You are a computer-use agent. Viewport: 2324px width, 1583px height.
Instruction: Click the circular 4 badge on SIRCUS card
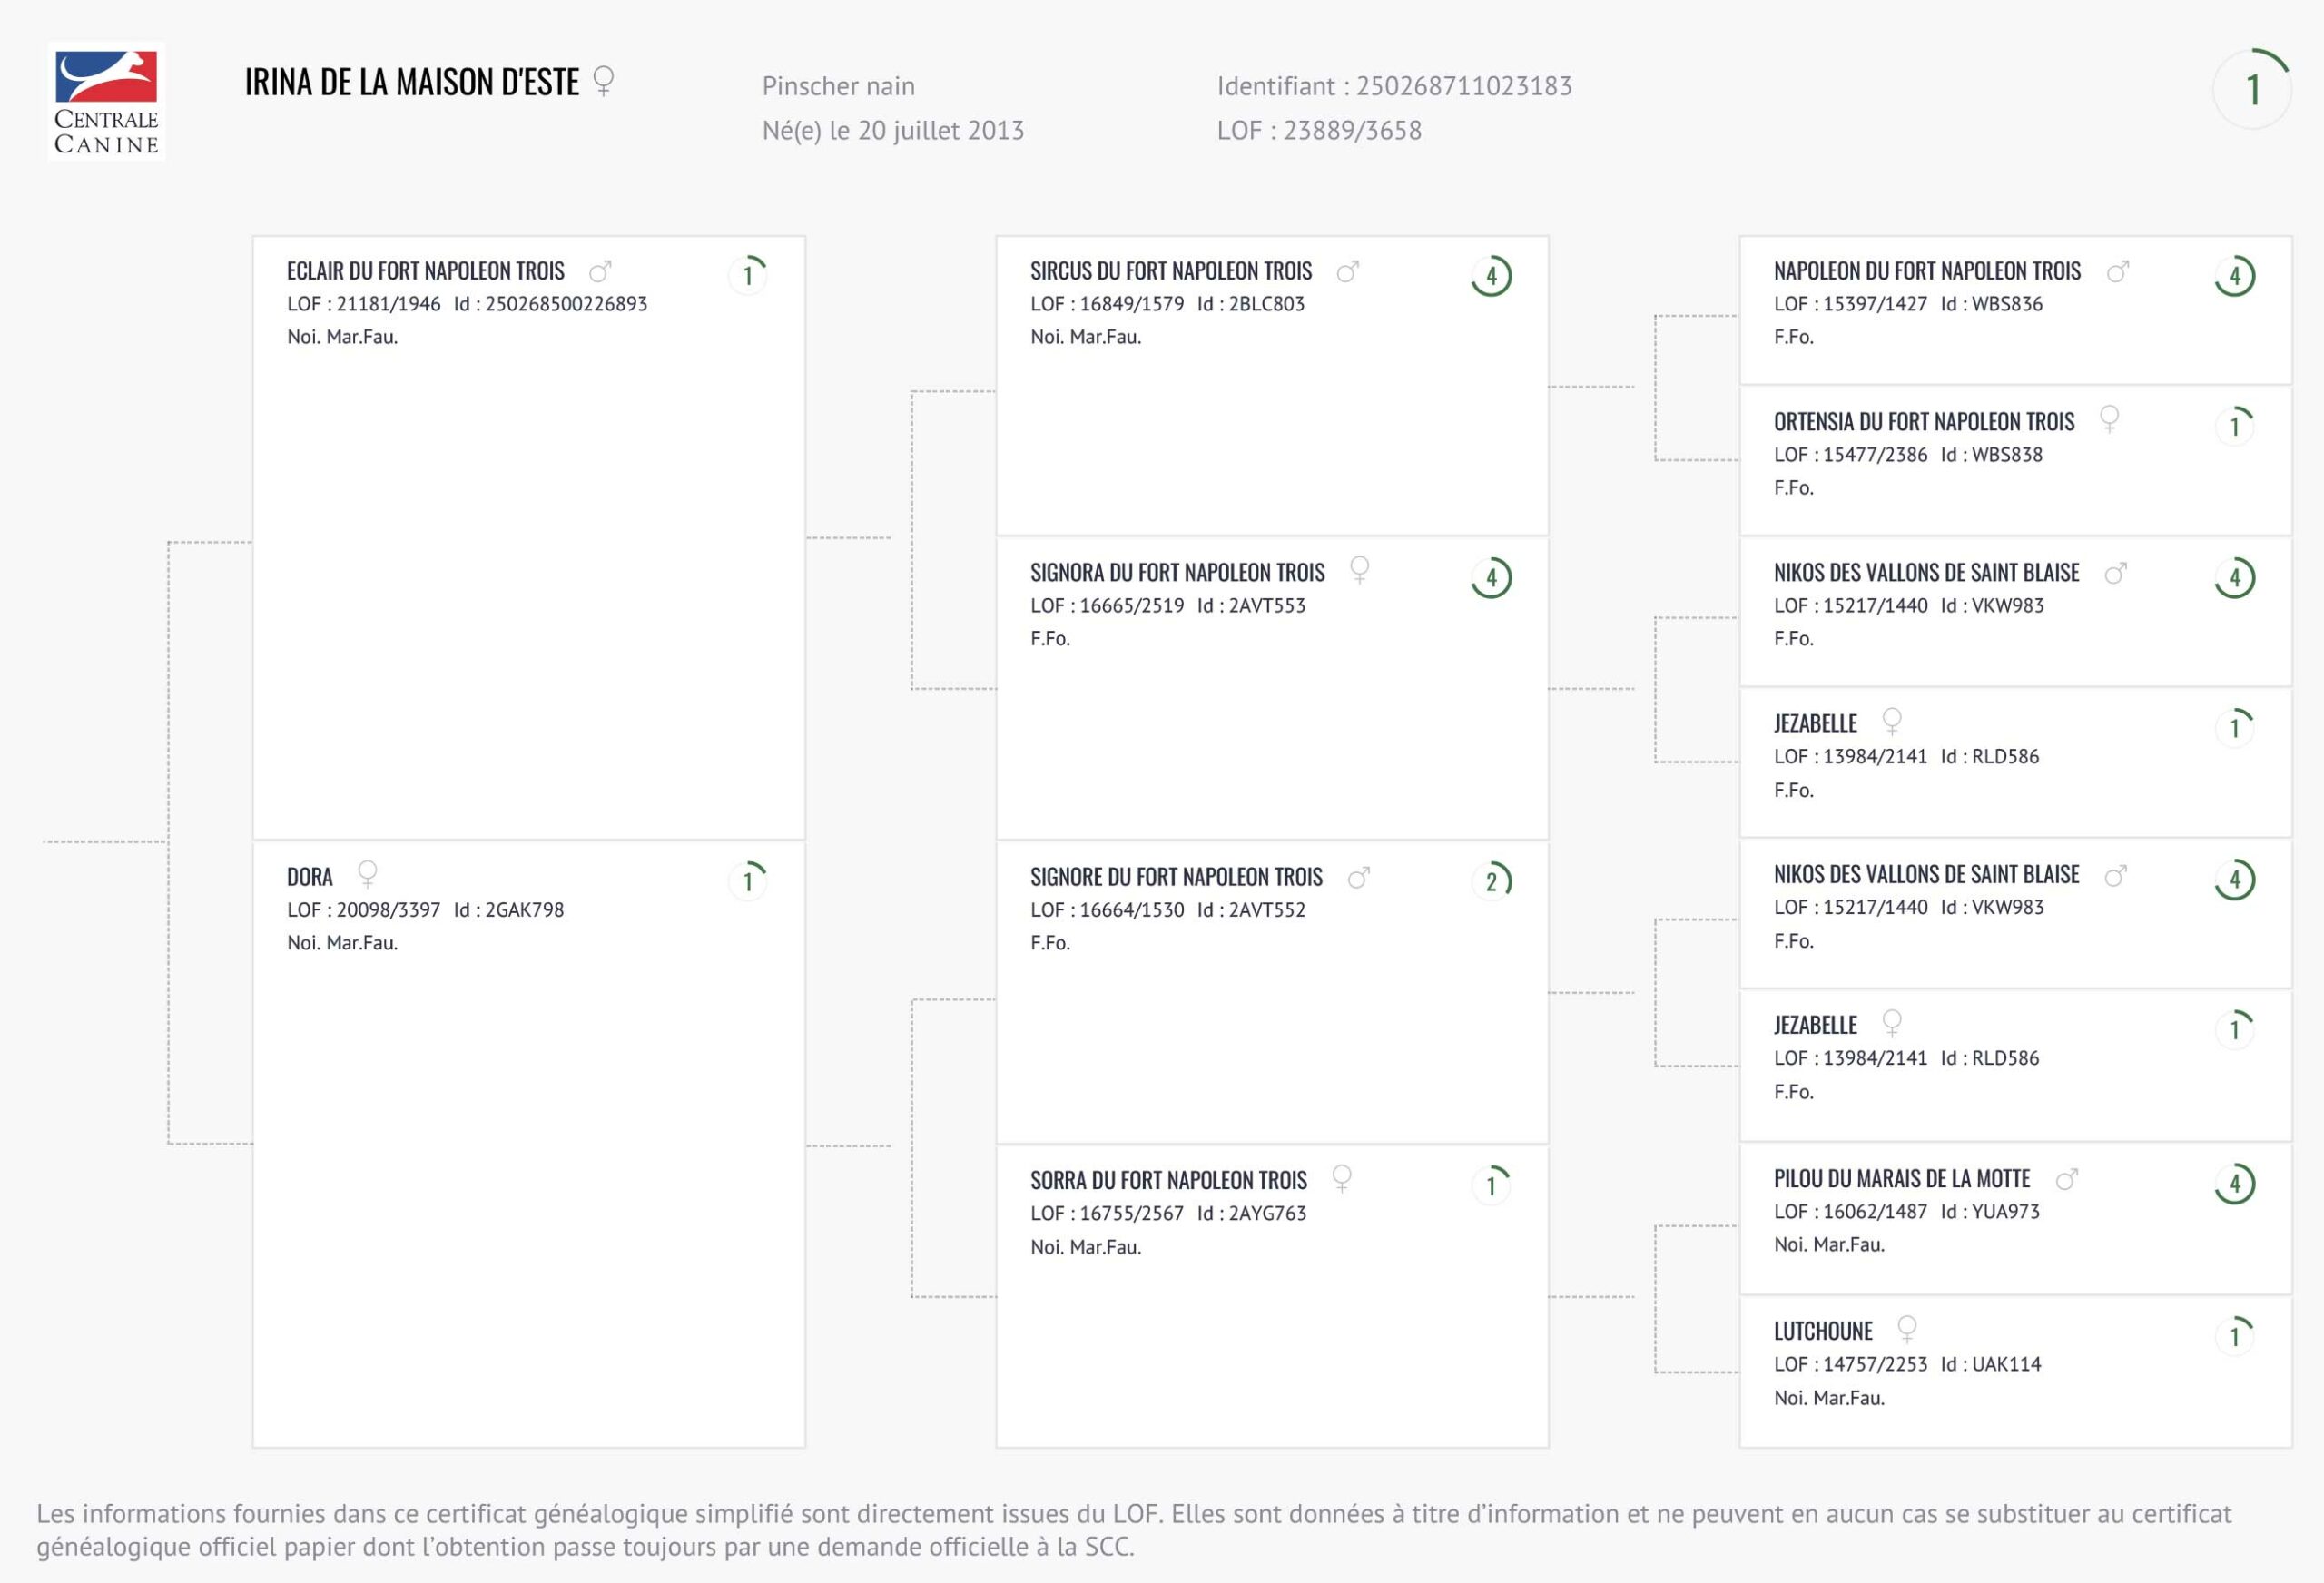coord(1491,276)
